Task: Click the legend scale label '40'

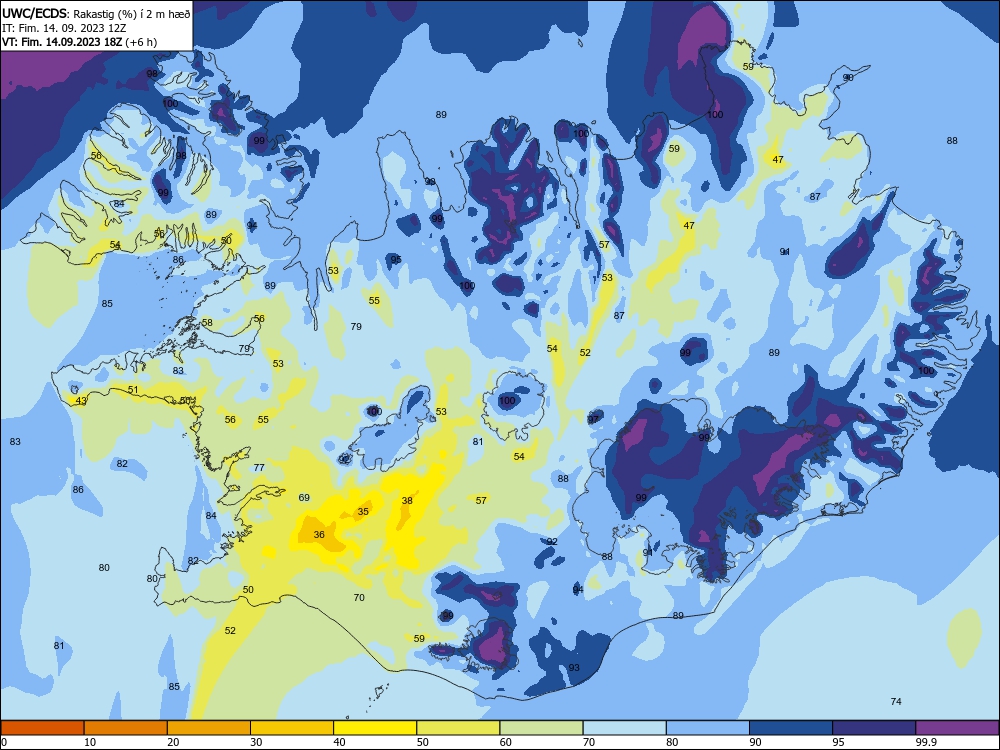Action: point(339,742)
